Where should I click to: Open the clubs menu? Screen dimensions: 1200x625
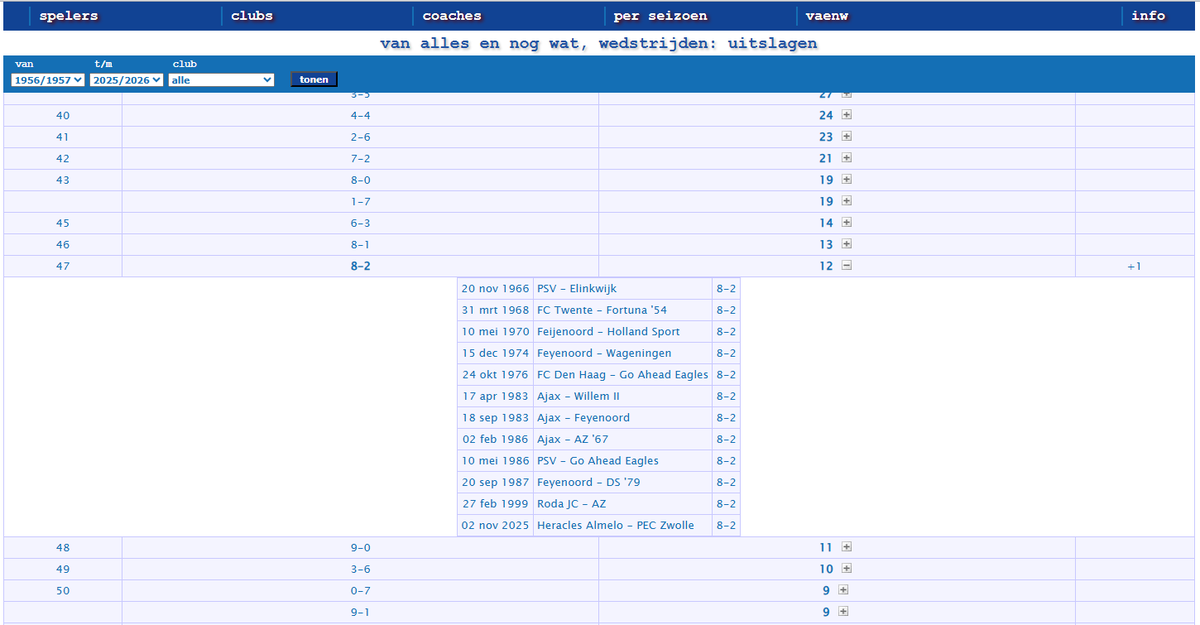pos(252,16)
